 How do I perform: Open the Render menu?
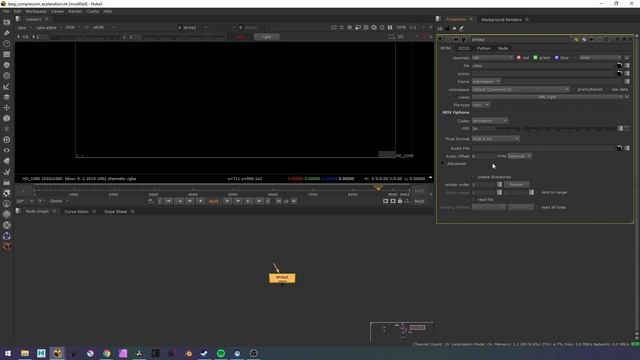point(75,11)
